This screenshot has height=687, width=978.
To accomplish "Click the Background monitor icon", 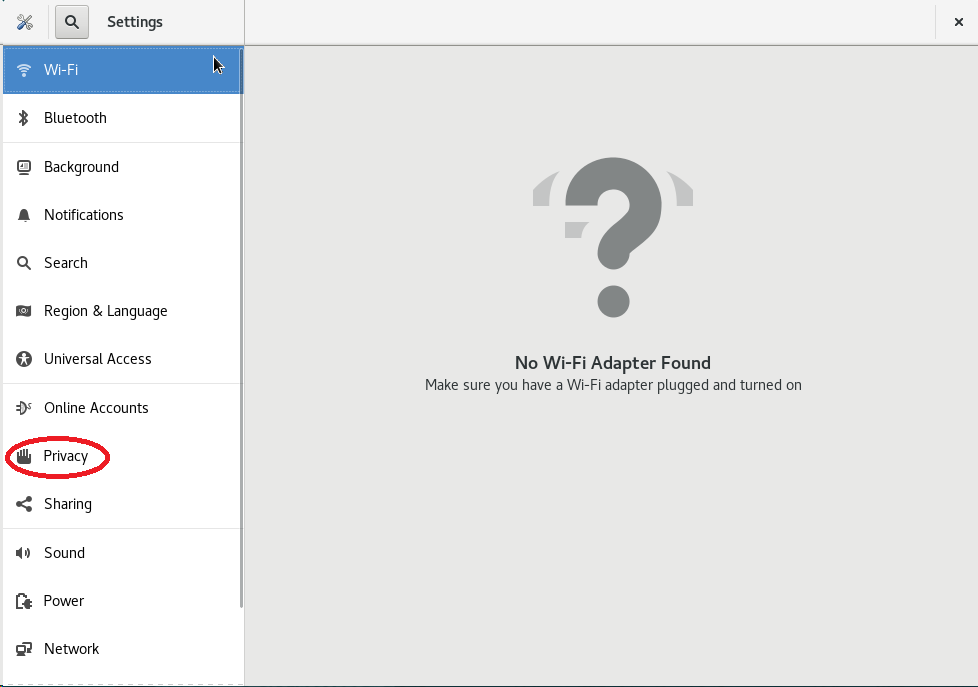I will click(x=24, y=167).
